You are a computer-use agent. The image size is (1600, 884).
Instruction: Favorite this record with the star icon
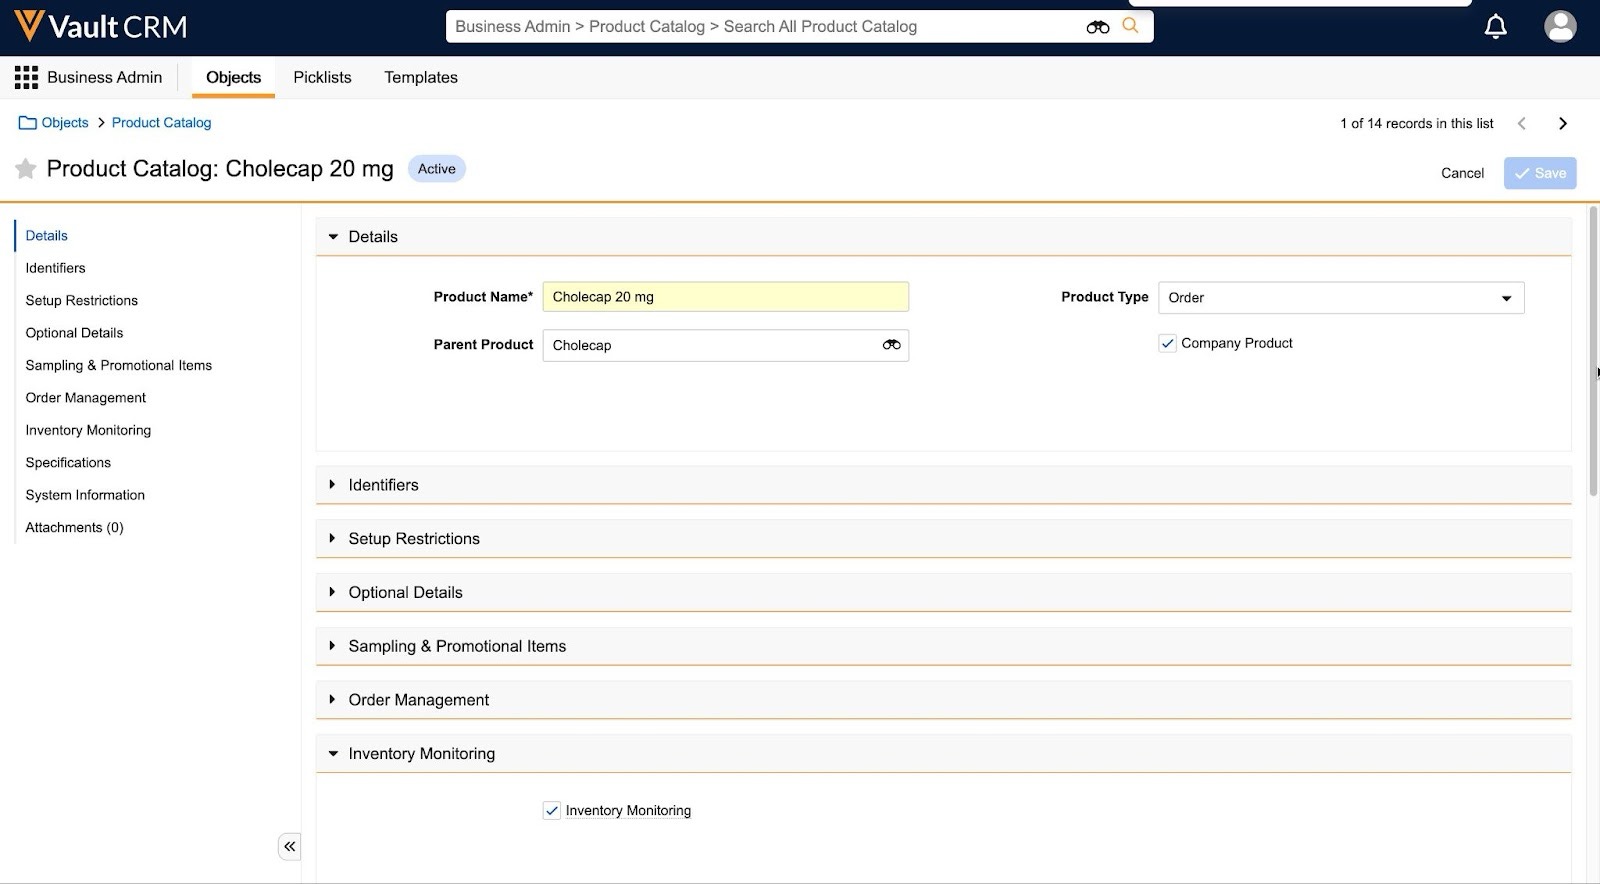[x=26, y=169]
